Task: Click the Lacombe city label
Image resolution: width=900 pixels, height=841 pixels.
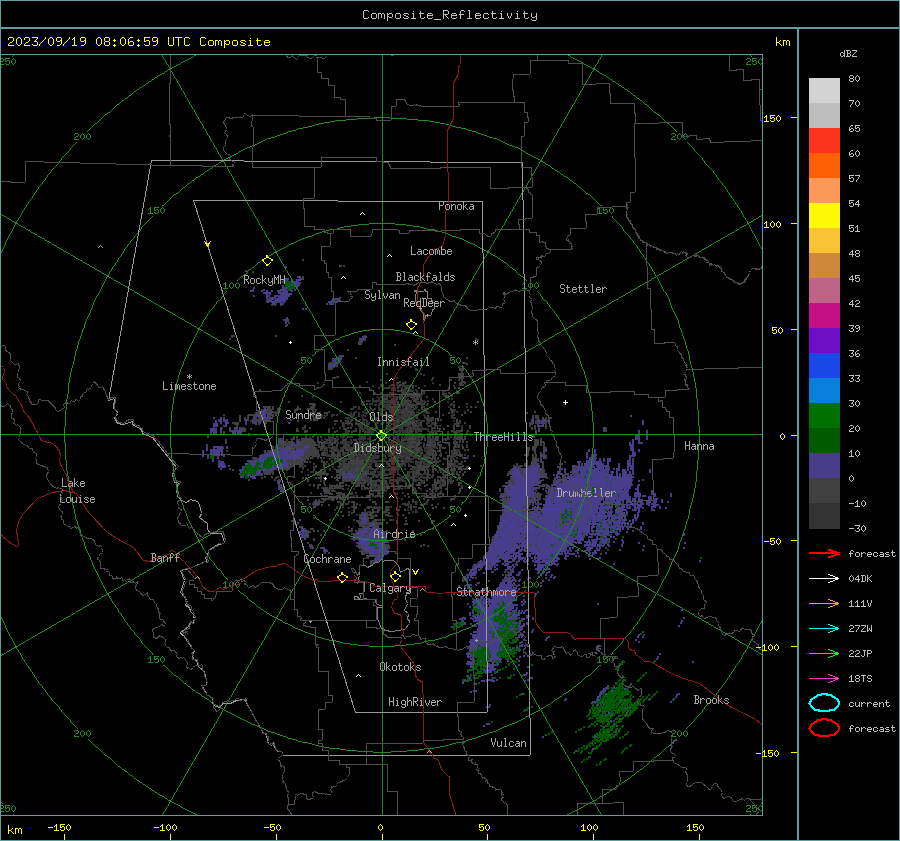Action: coord(431,251)
